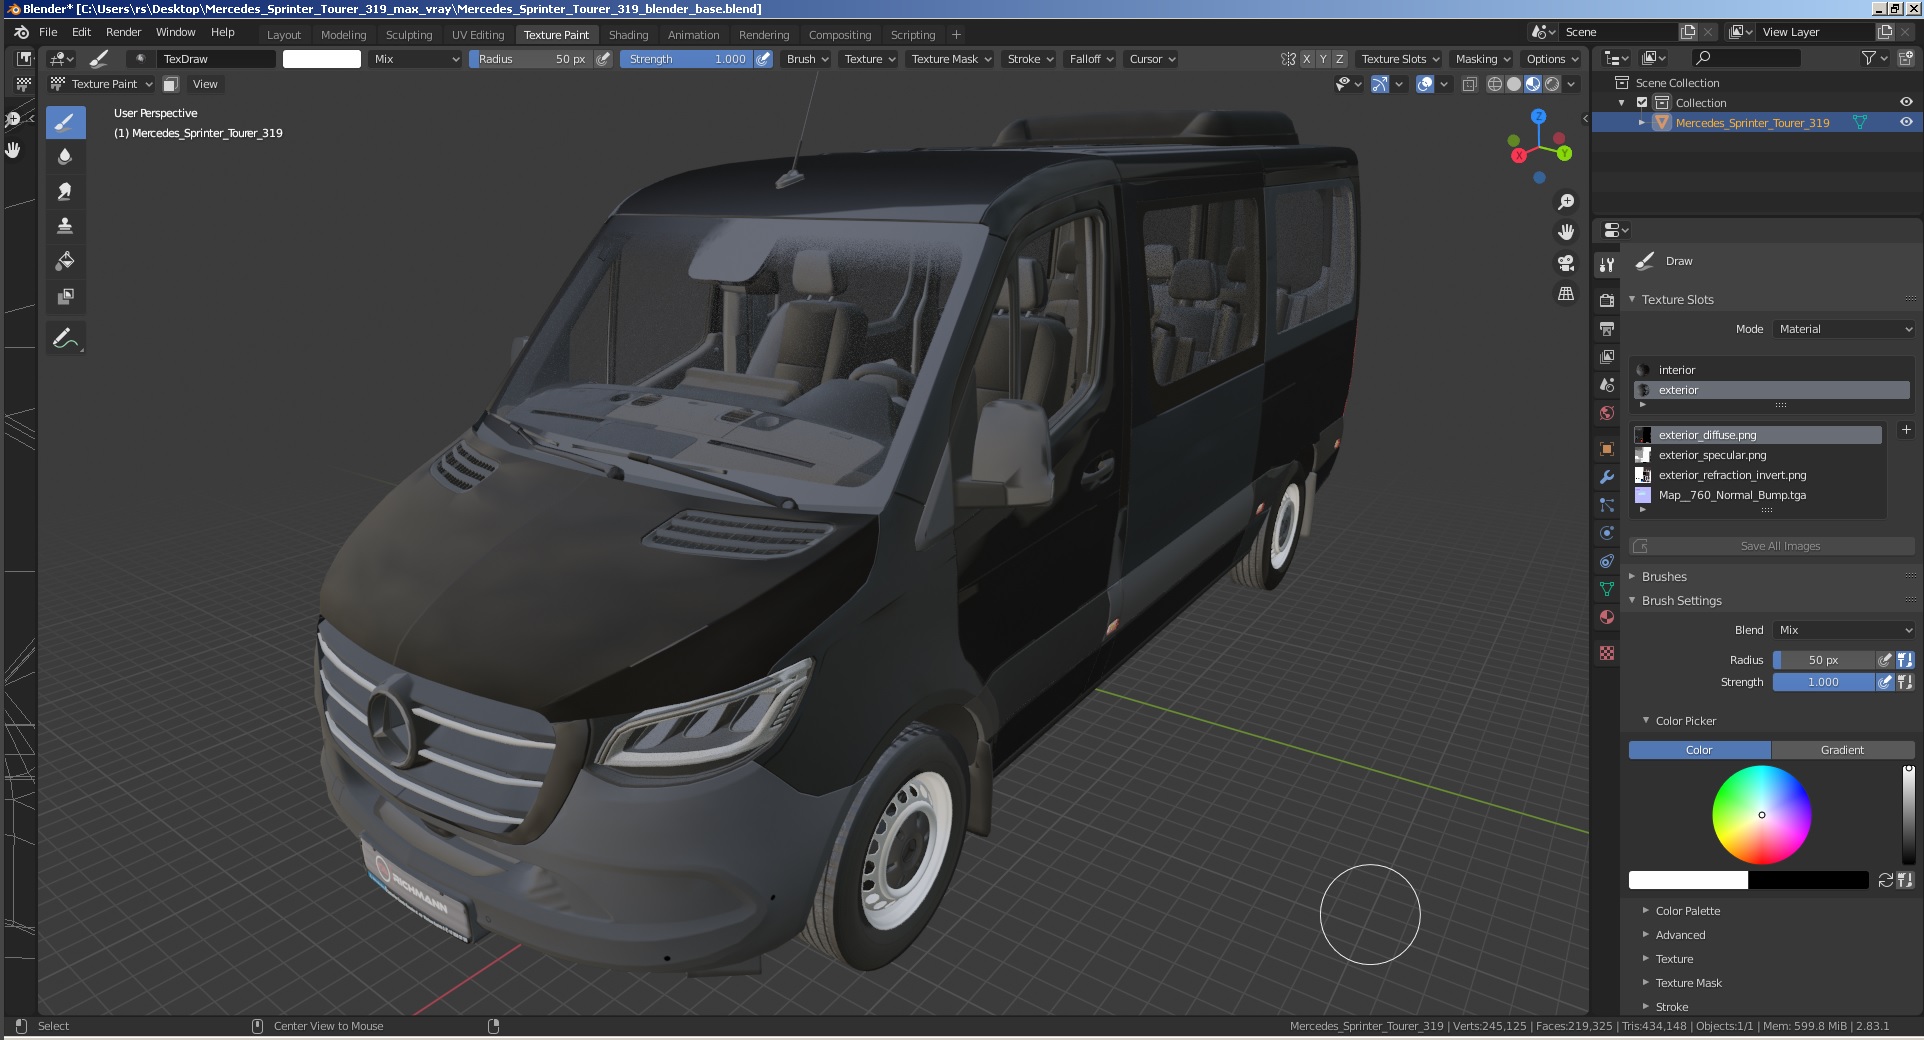The width and height of the screenshot is (1924, 1040).
Task: Open Particles properties tab
Action: 1607,505
